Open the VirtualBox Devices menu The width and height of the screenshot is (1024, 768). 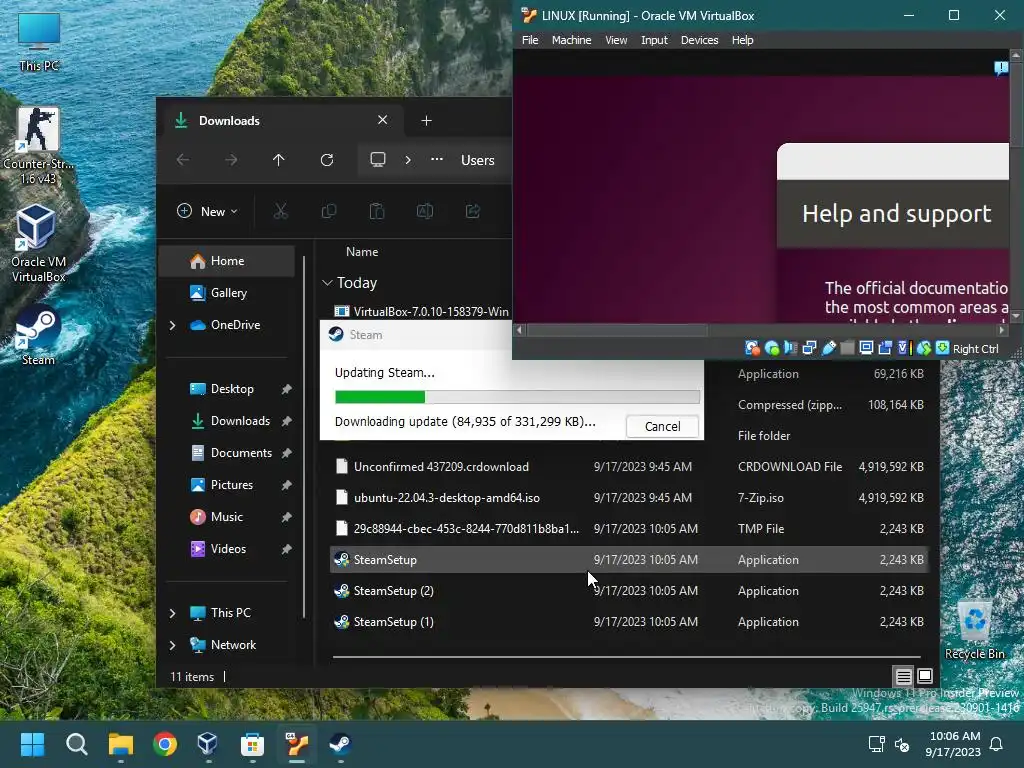(699, 40)
